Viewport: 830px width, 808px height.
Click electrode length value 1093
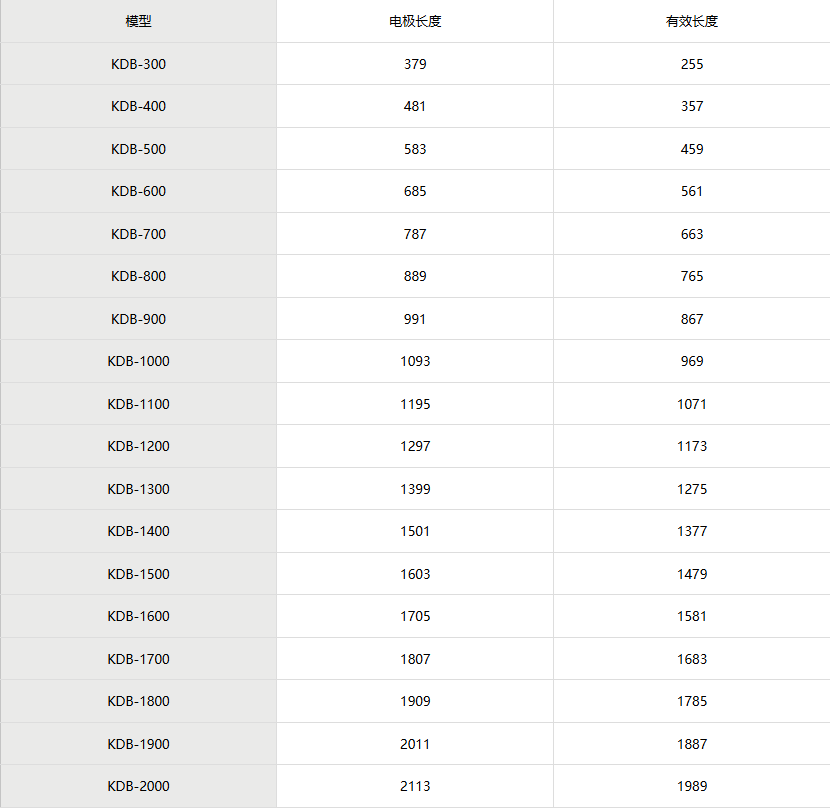click(x=415, y=361)
